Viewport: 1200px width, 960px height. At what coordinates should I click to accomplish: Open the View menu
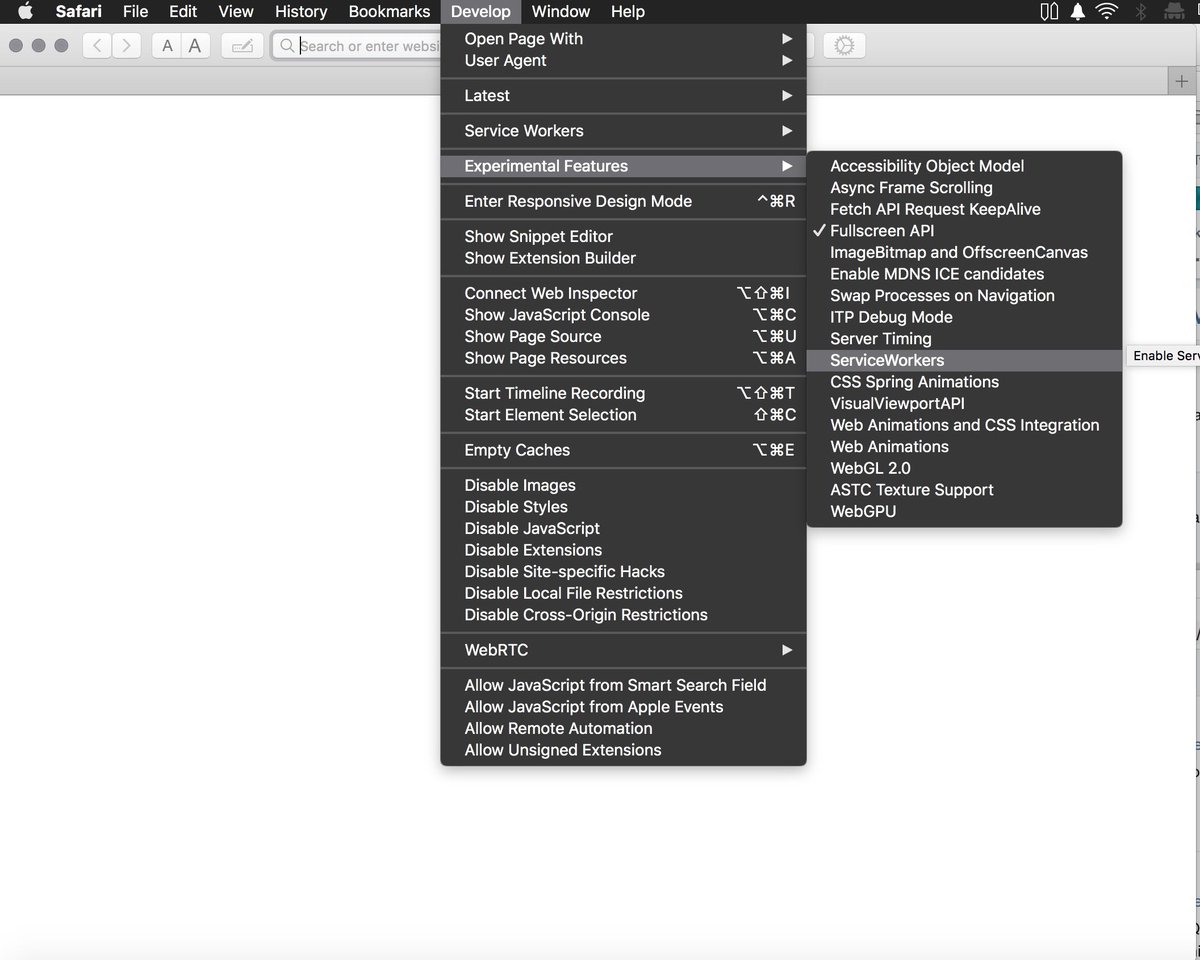coord(236,11)
